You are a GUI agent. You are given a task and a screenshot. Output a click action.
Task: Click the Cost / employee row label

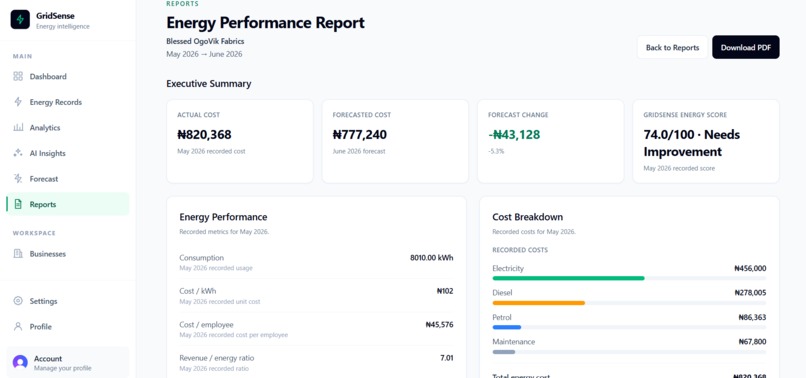[x=206, y=325]
